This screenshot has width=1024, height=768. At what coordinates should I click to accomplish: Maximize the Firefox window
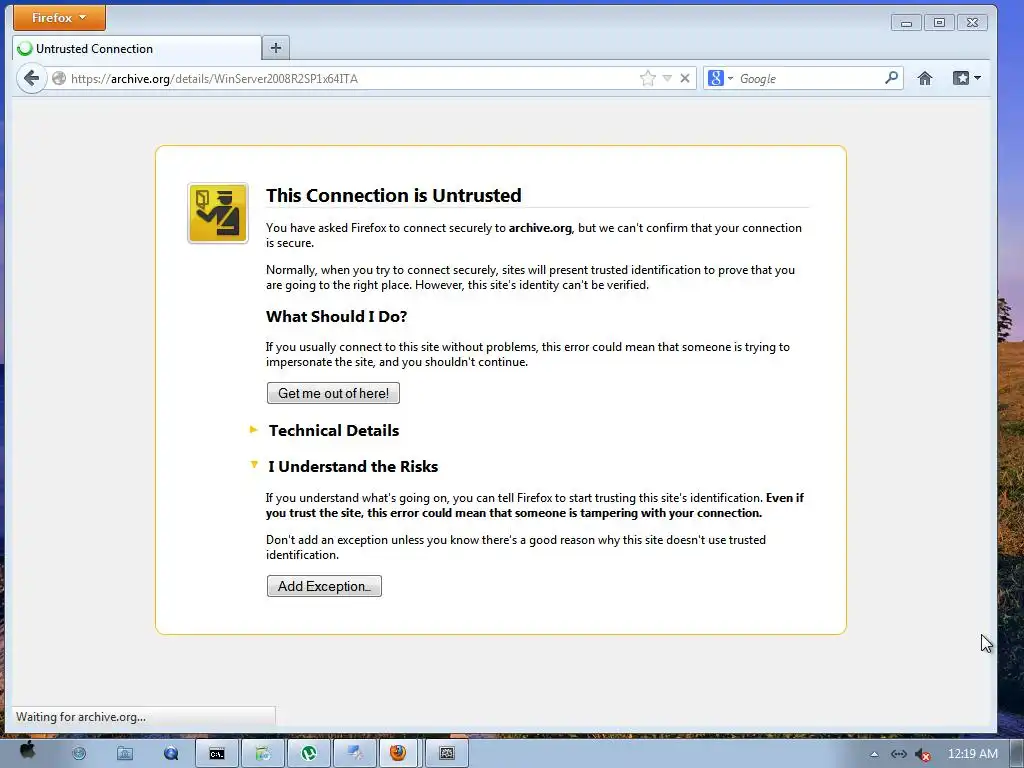pyautogui.click(x=939, y=23)
